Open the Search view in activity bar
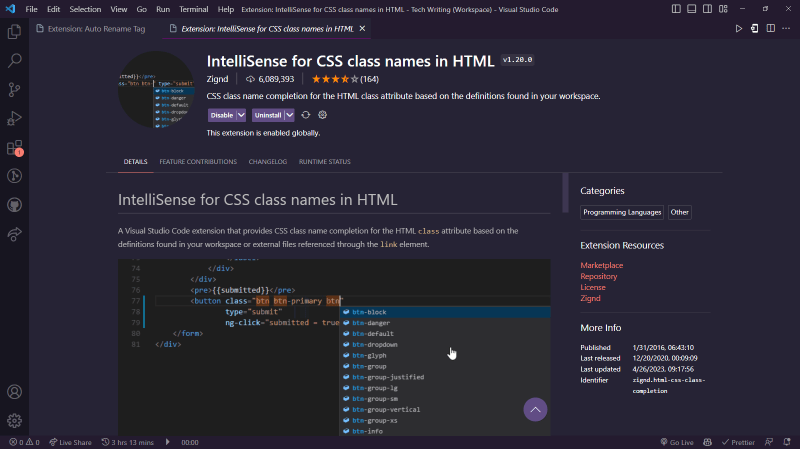 click(14, 61)
